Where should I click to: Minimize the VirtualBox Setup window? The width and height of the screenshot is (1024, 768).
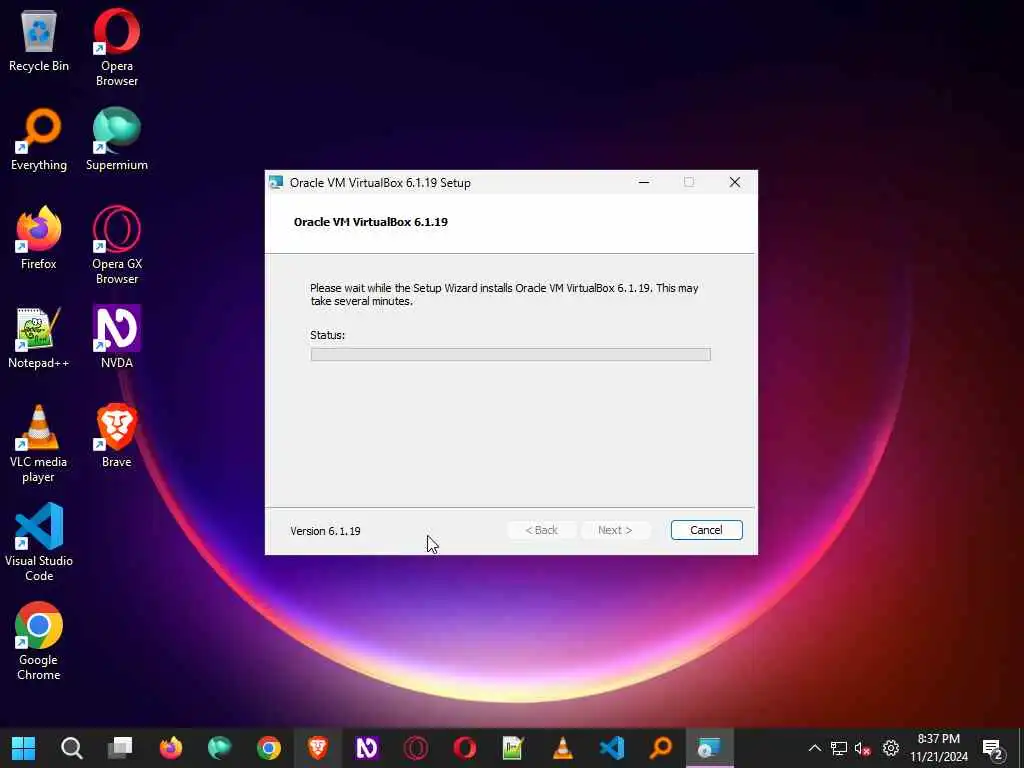point(644,182)
